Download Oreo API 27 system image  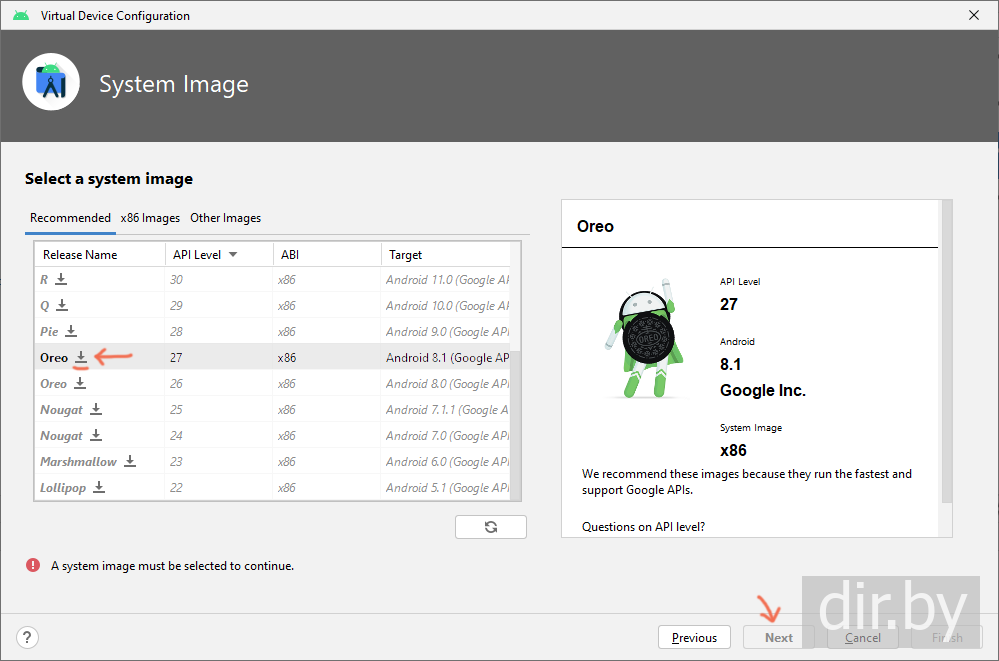[81, 357]
